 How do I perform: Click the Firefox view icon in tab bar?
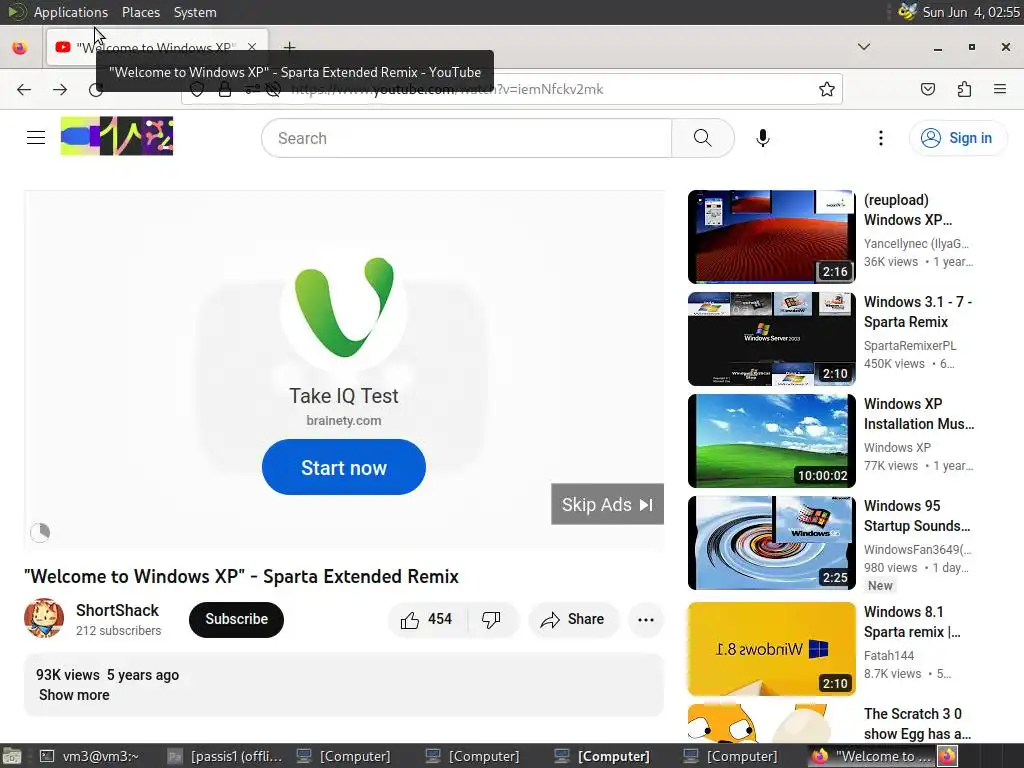pos(20,48)
